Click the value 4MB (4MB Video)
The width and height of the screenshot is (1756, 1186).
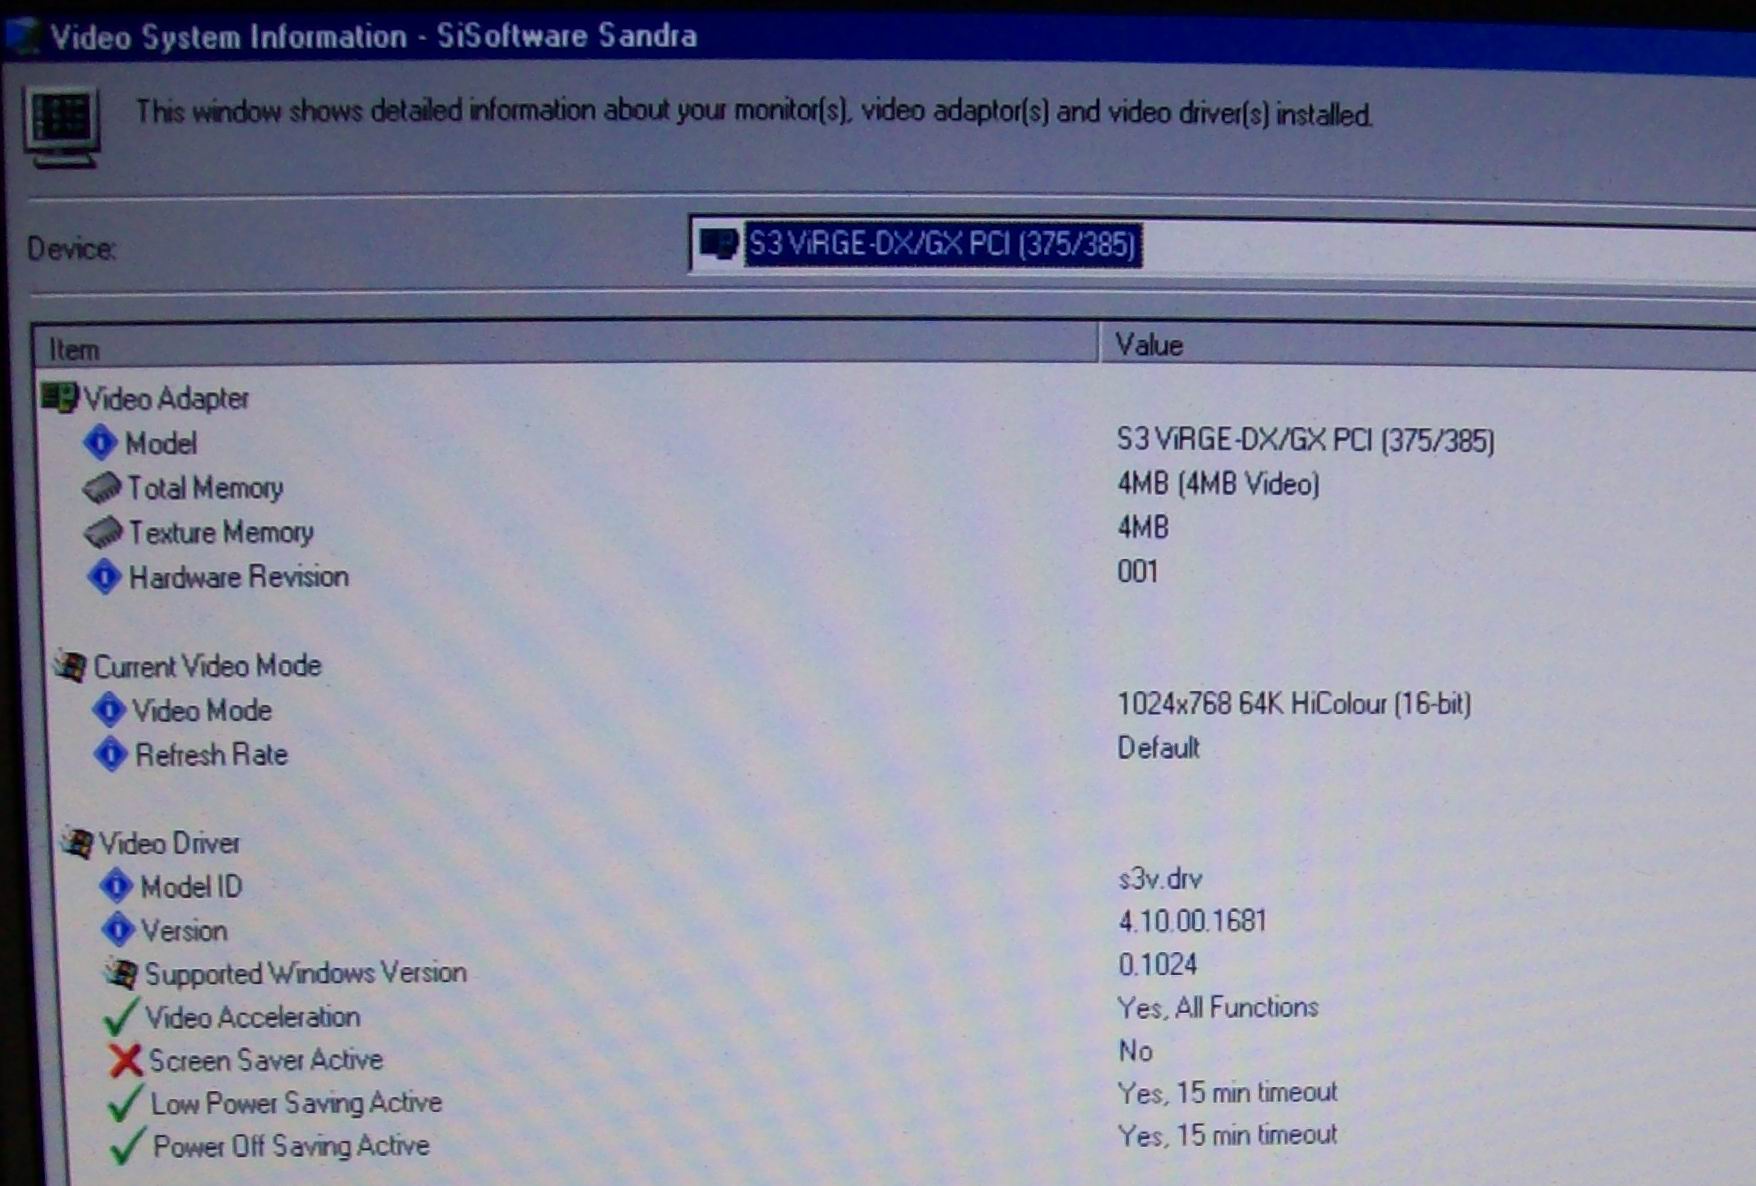pyautogui.click(x=1218, y=484)
